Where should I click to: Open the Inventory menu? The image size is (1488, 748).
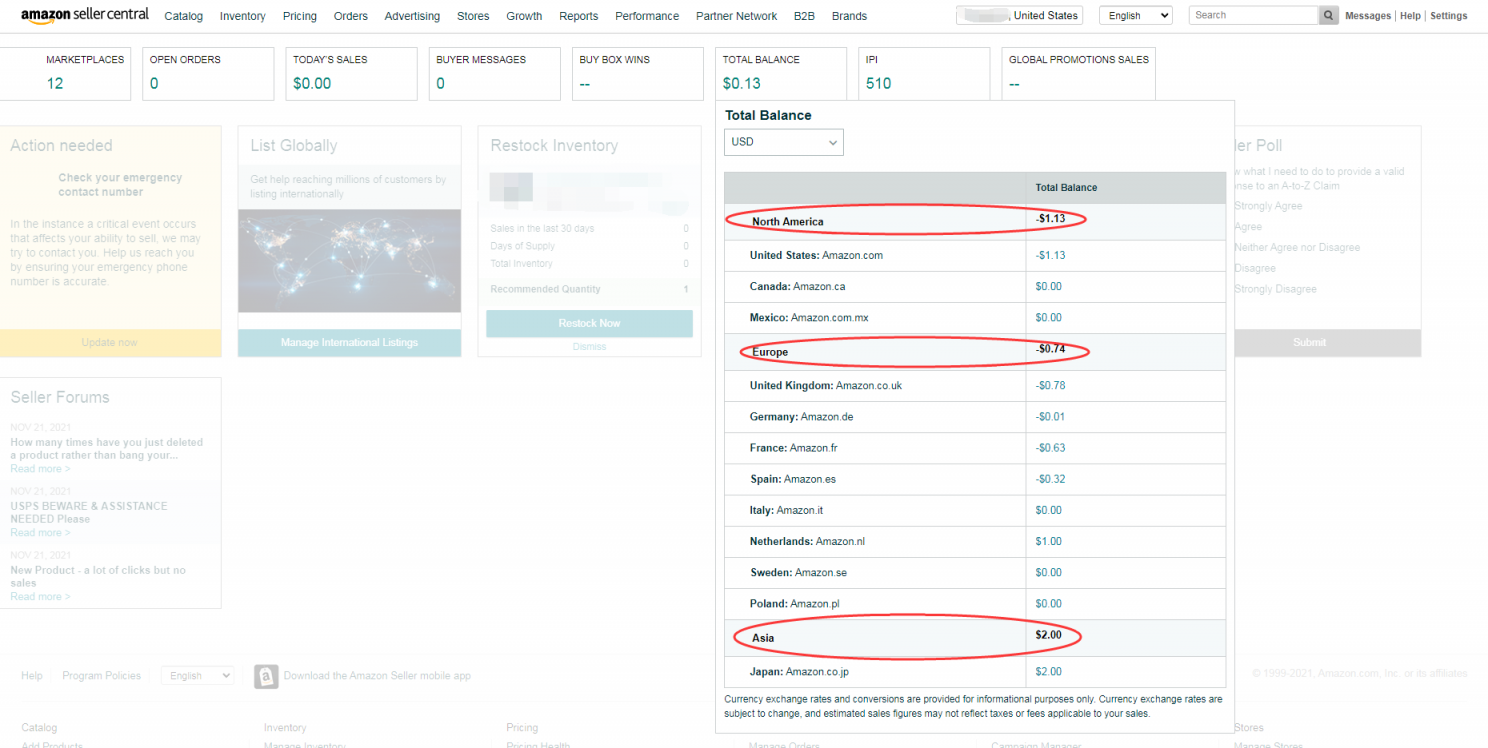click(243, 16)
